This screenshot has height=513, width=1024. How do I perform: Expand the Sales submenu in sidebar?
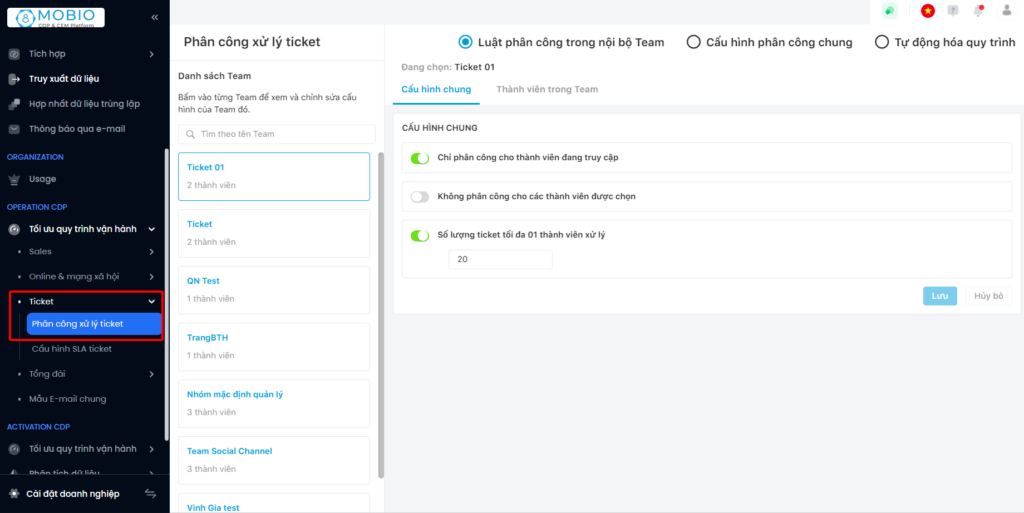click(152, 252)
